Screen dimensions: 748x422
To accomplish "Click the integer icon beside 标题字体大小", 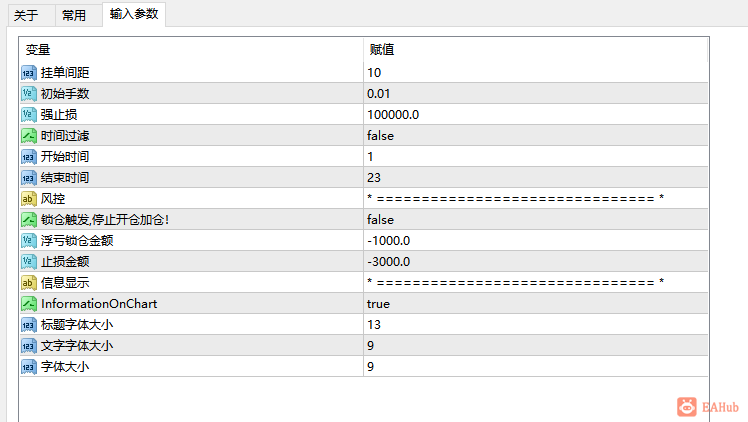I will coord(29,325).
